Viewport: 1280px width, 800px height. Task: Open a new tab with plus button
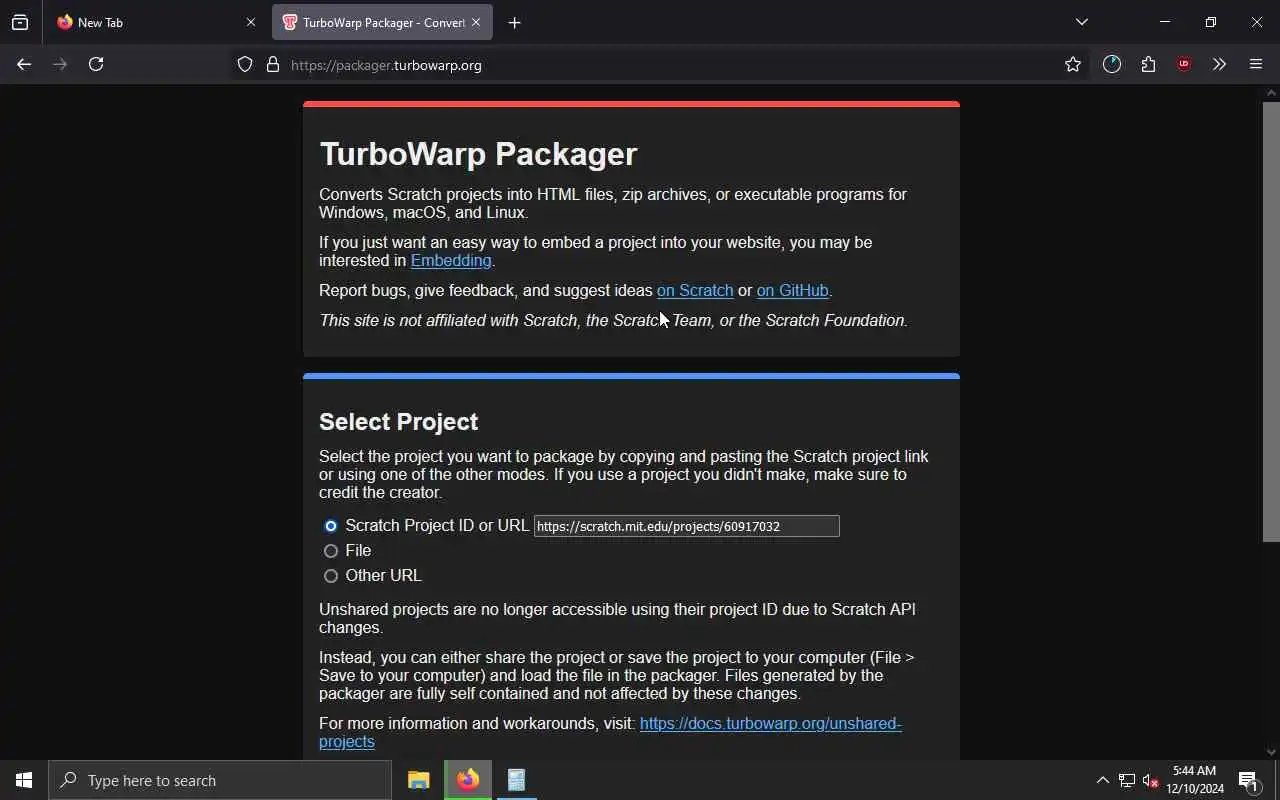coord(514,22)
